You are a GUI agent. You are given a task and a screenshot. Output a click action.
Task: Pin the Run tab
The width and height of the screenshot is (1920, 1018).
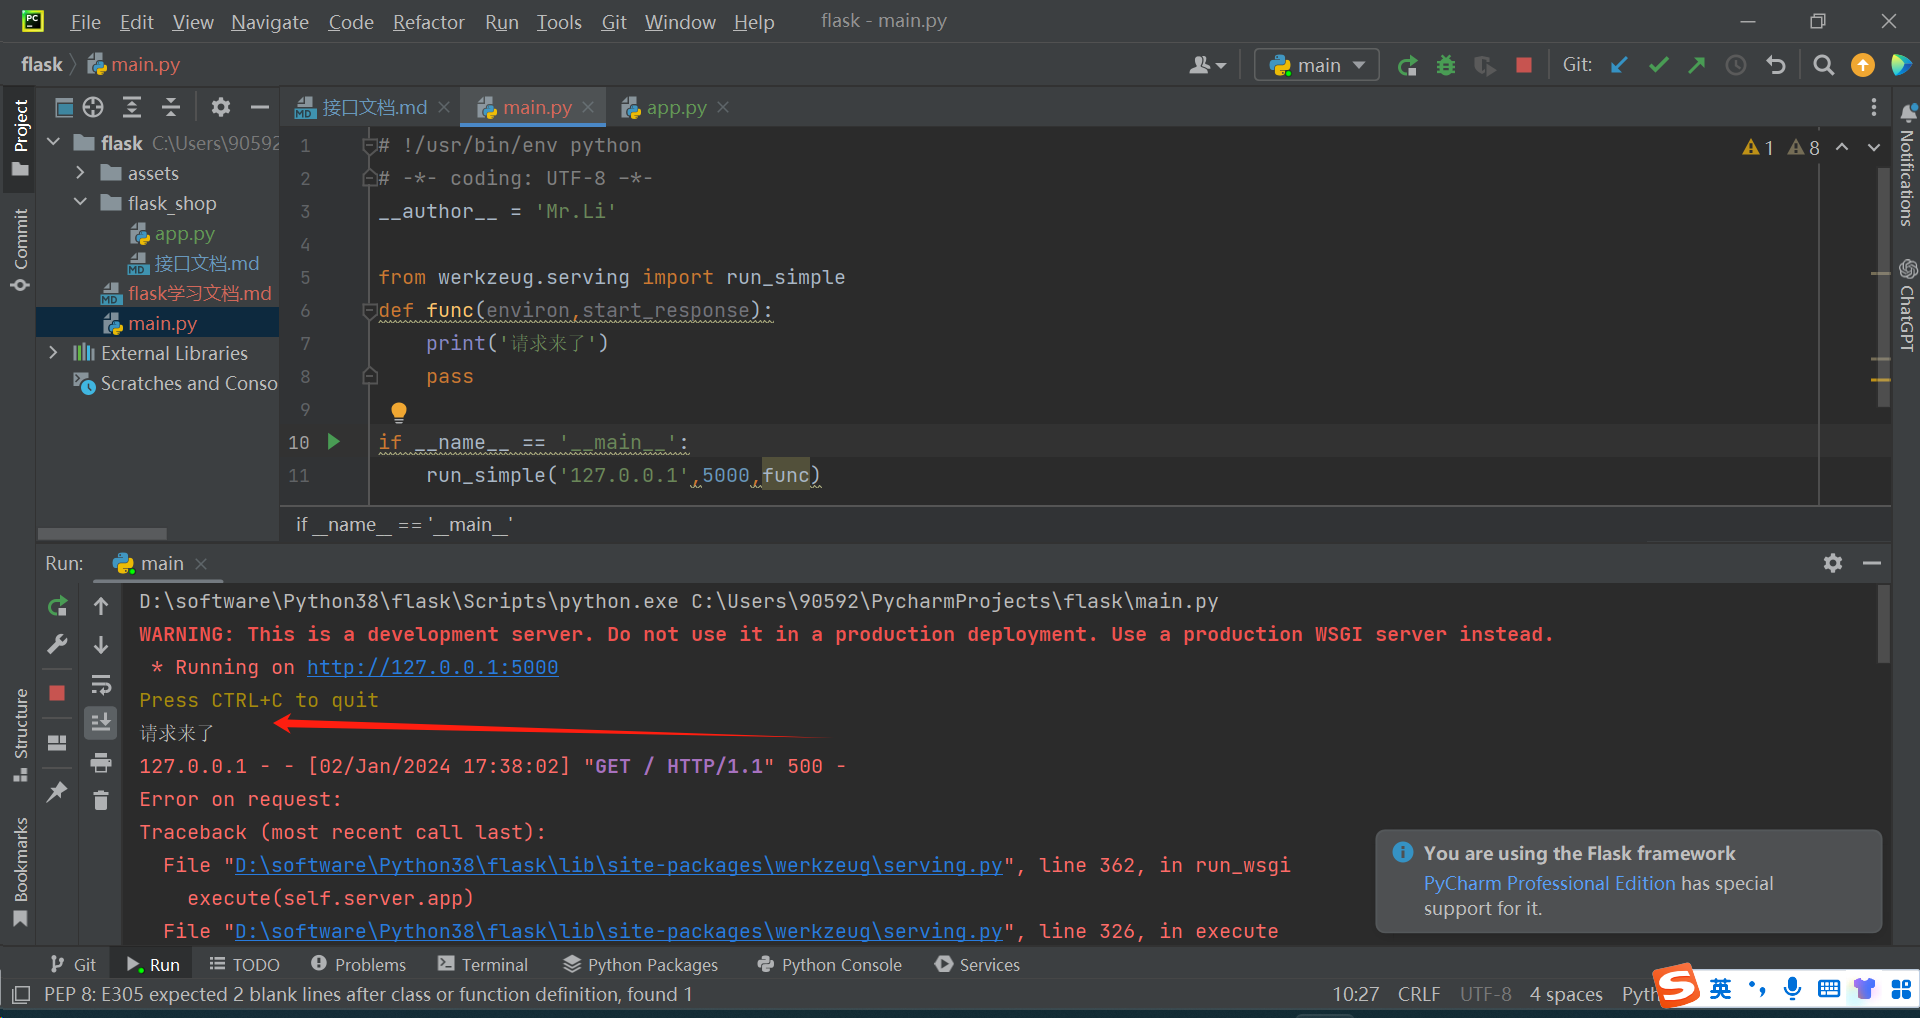[x=57, y=792]
